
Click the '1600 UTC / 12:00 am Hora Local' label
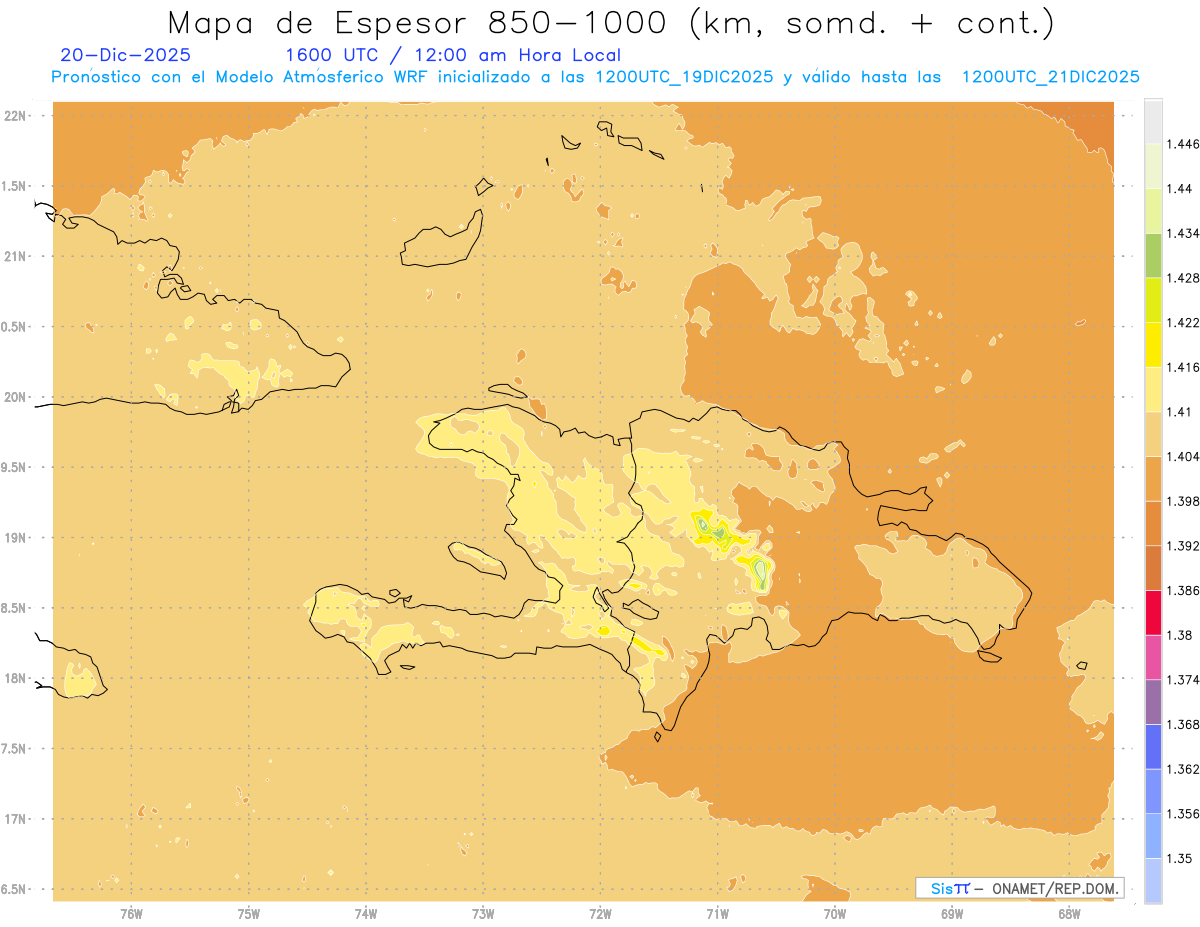tap(453, 55)
